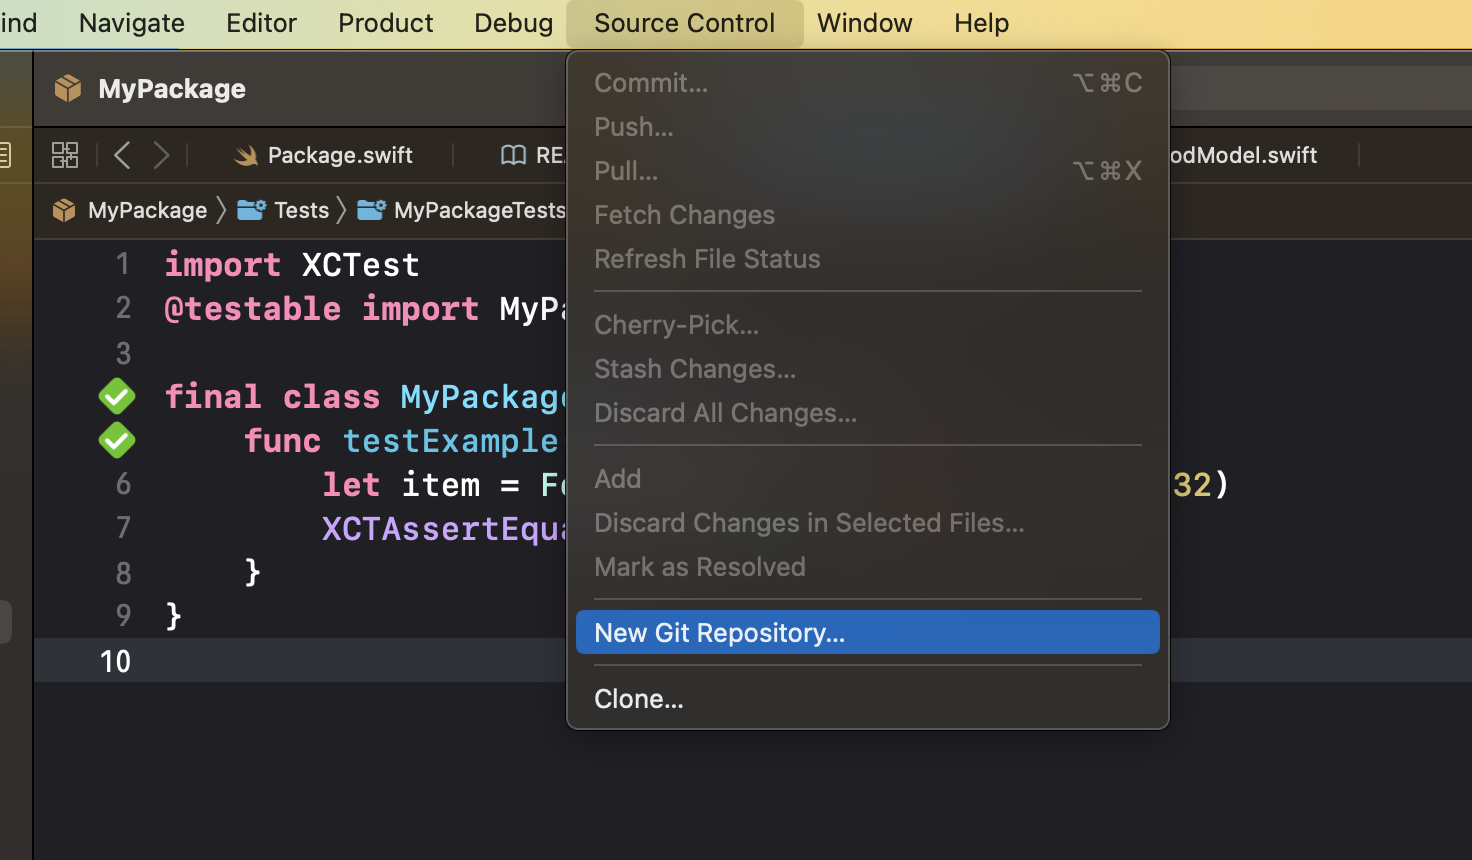Click line number 6 in the gutter

click(123, 484)
